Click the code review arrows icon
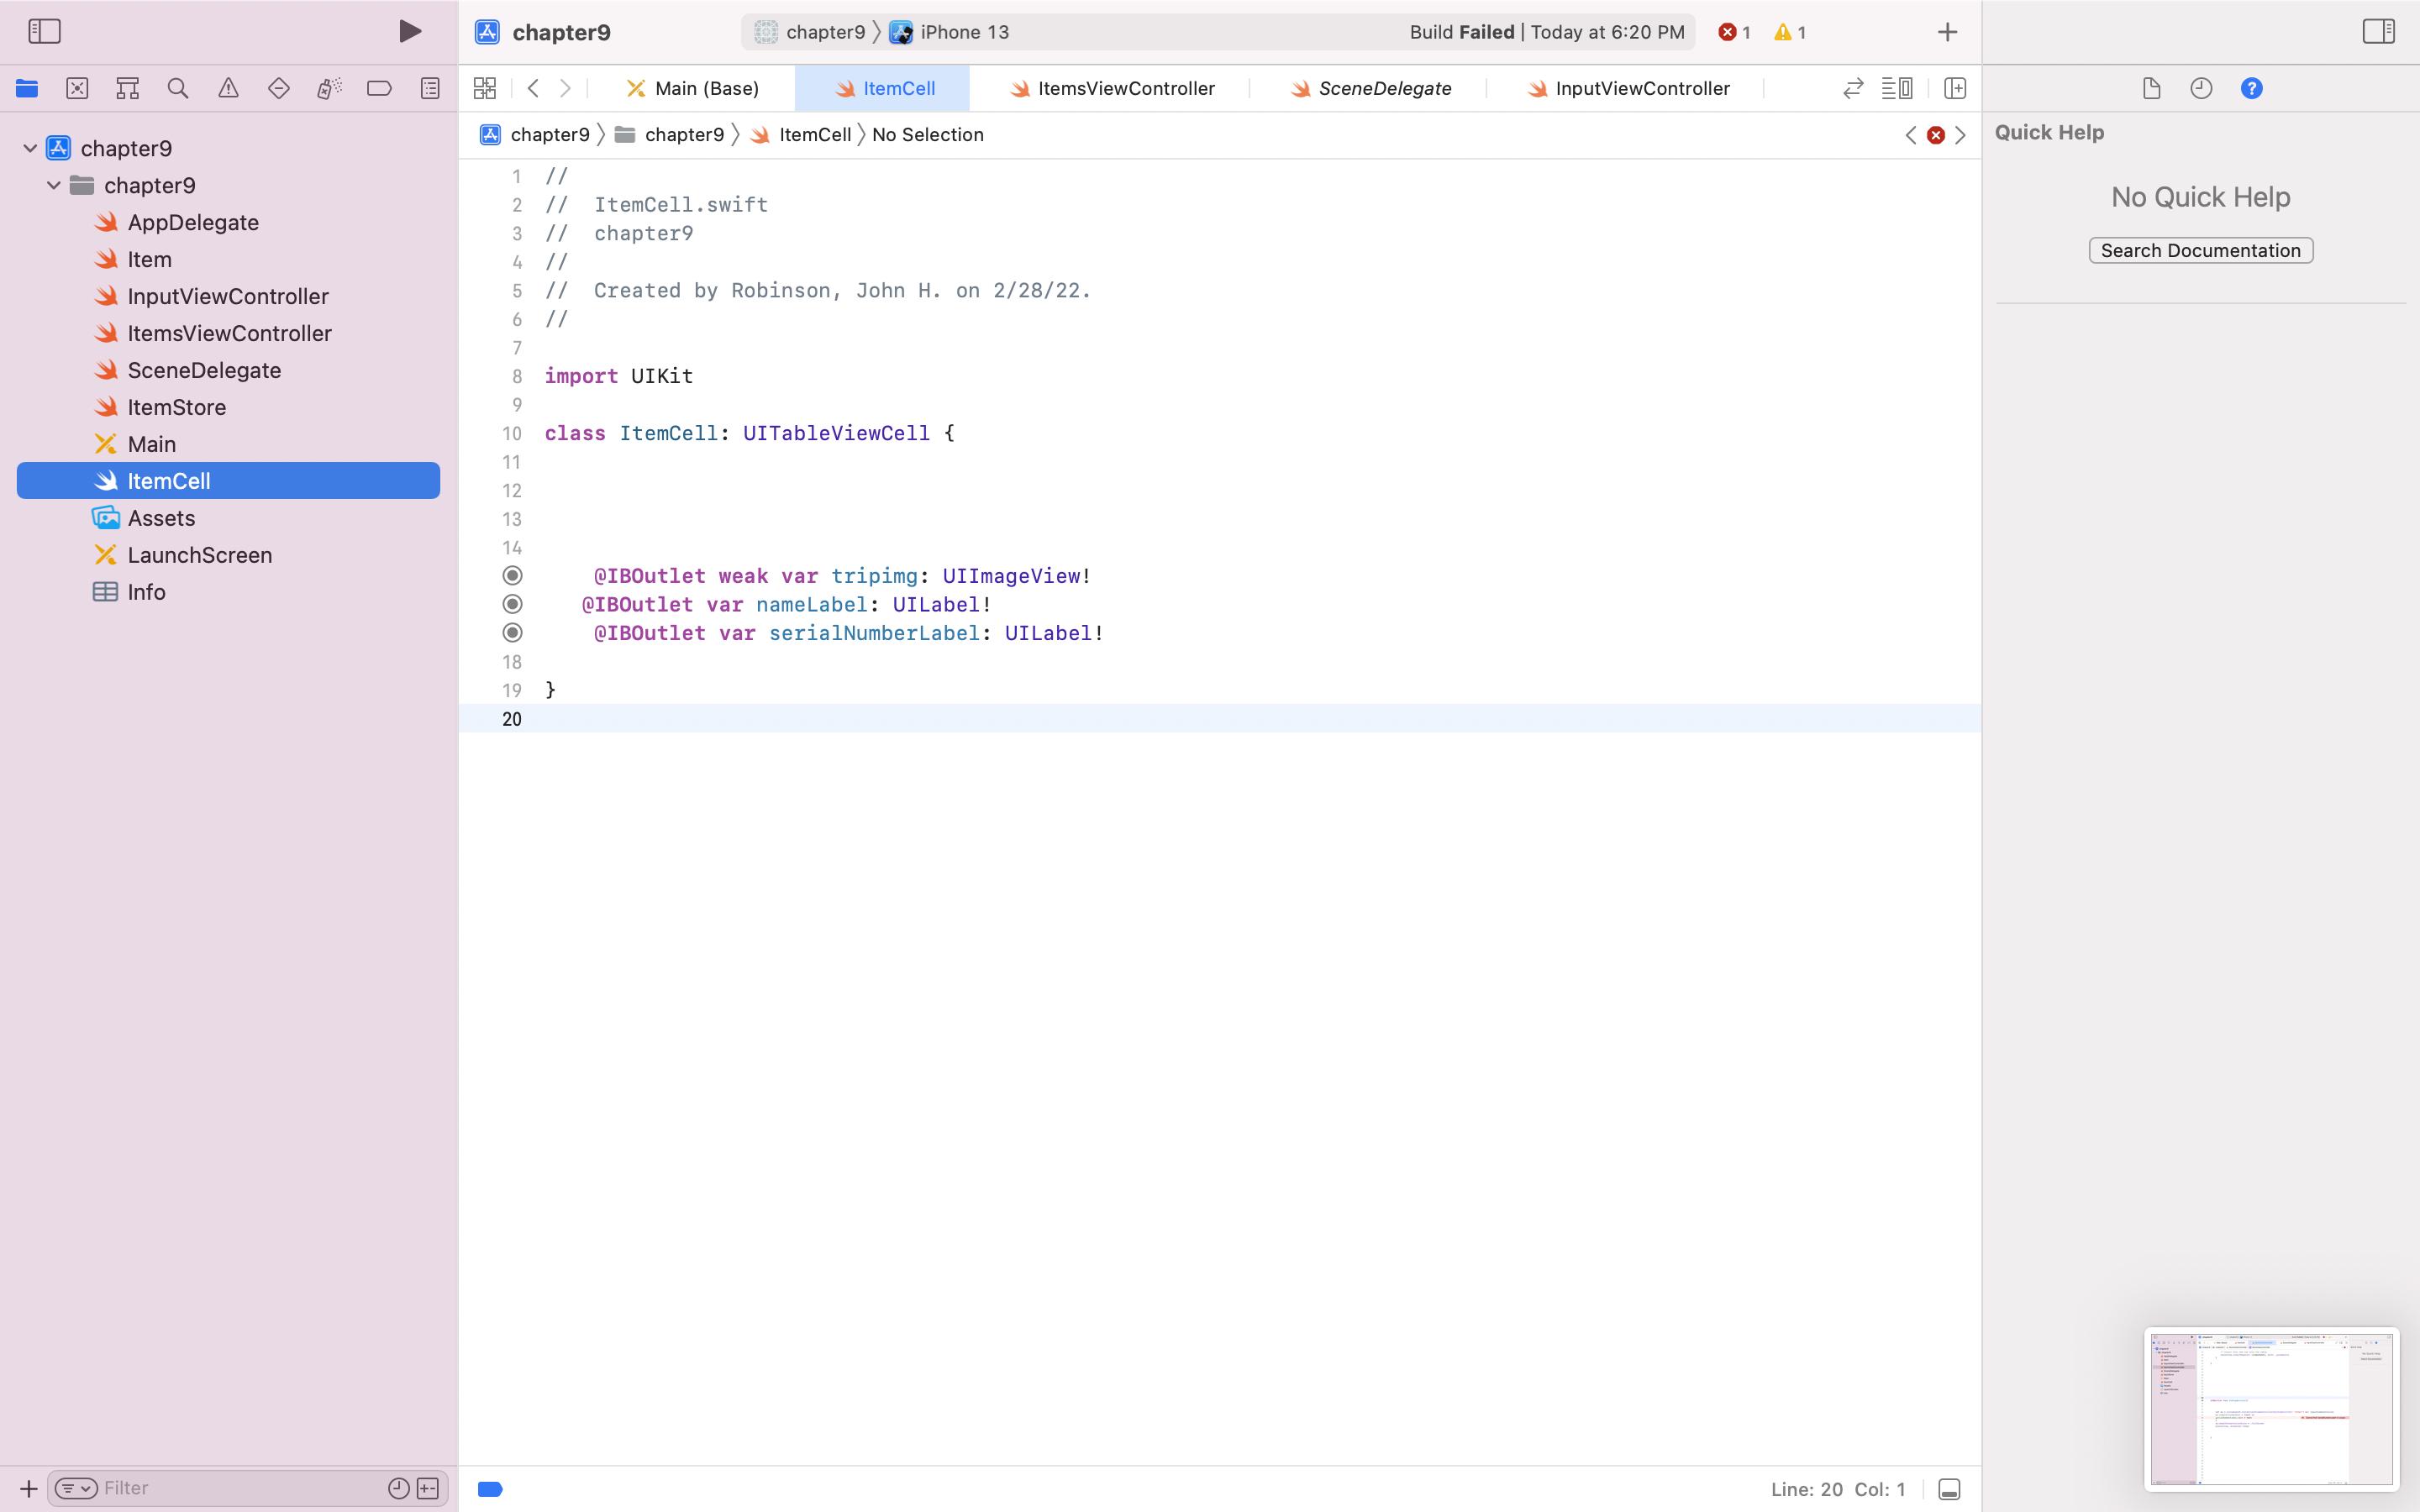 pyautogui.click(x=1853, y=89)
